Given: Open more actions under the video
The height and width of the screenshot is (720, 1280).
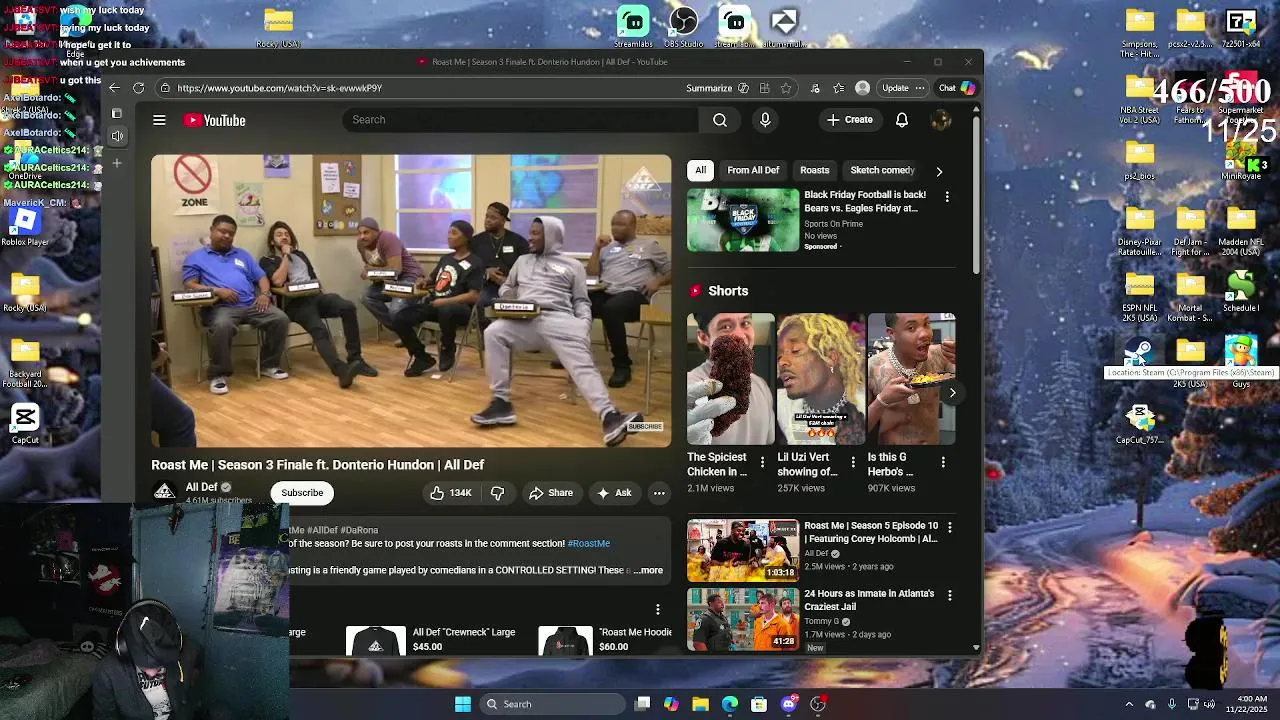Looking at the screenshot, I should (659, 493).
